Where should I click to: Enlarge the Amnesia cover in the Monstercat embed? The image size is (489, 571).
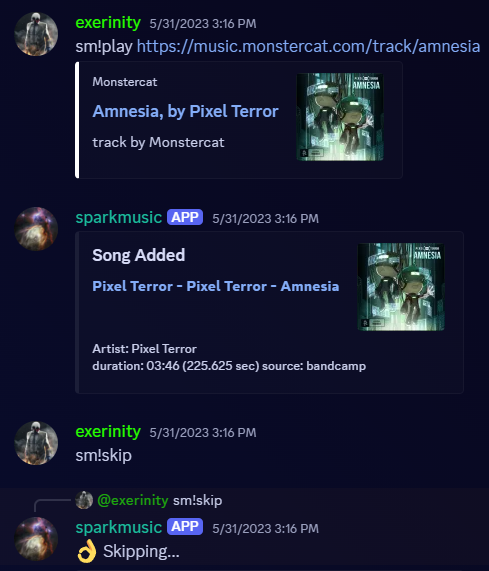point(340,117)
